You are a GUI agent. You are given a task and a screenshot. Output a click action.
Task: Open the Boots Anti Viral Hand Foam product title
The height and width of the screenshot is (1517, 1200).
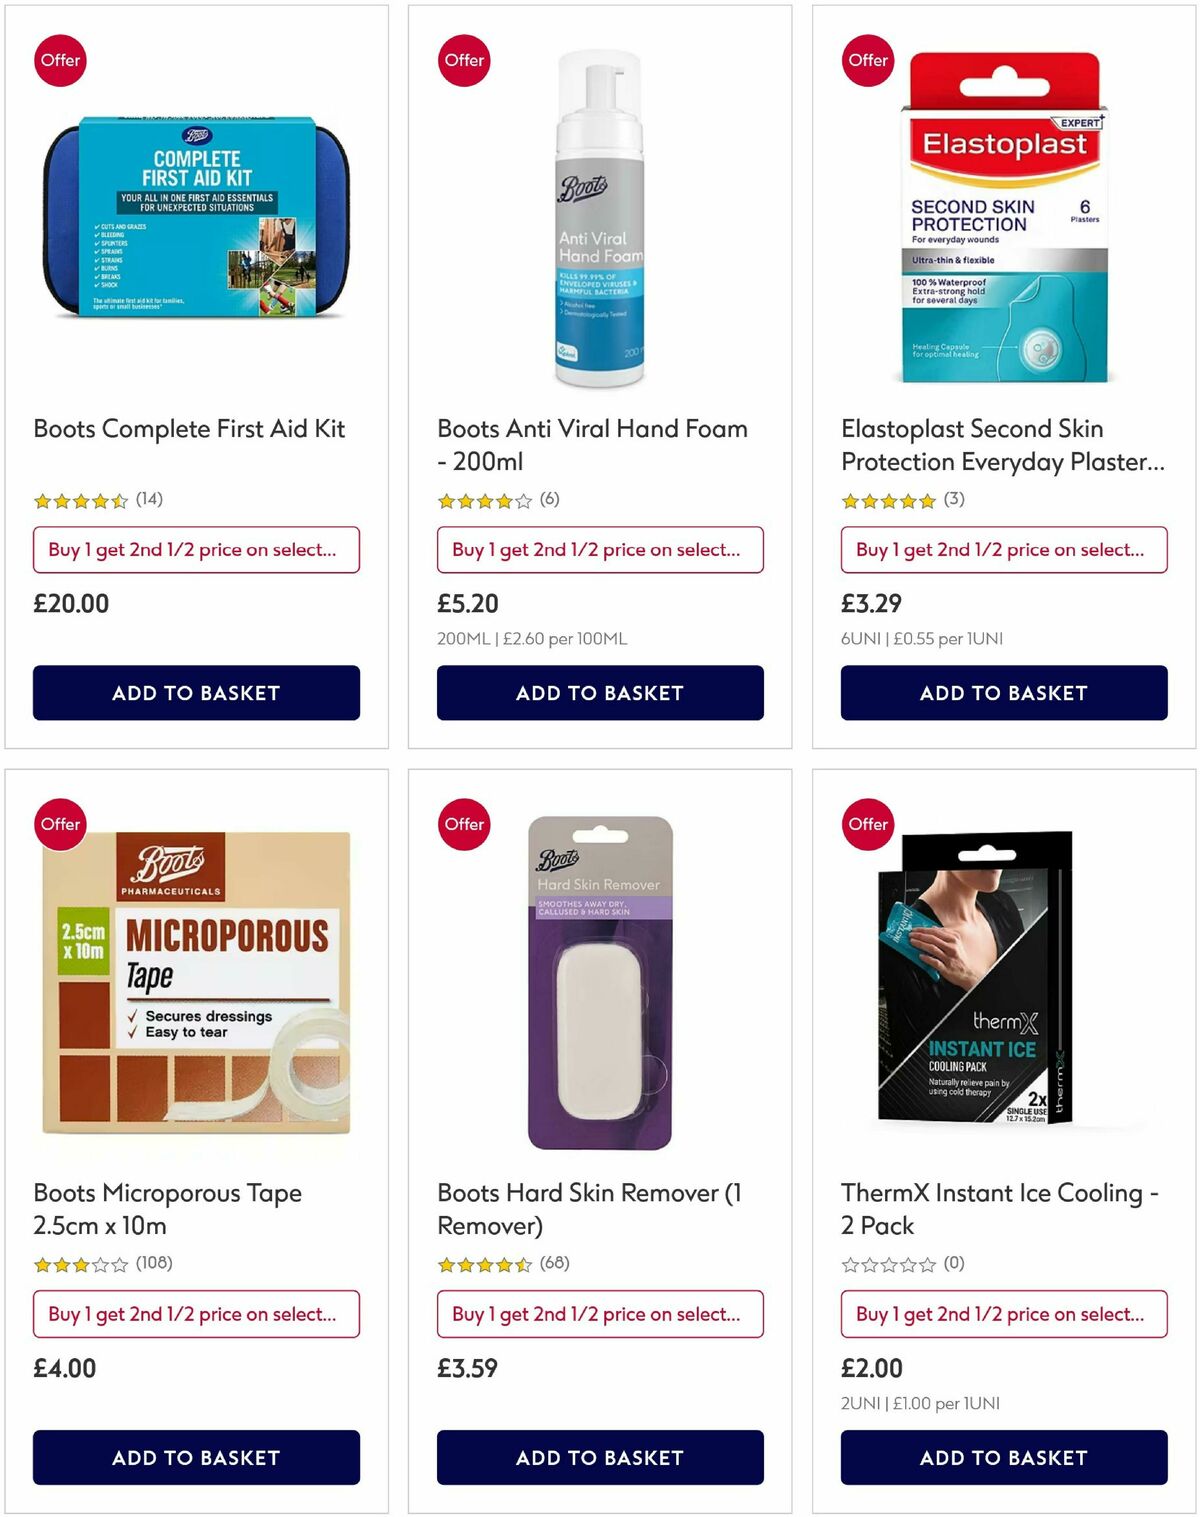click(x=592, y=445)
